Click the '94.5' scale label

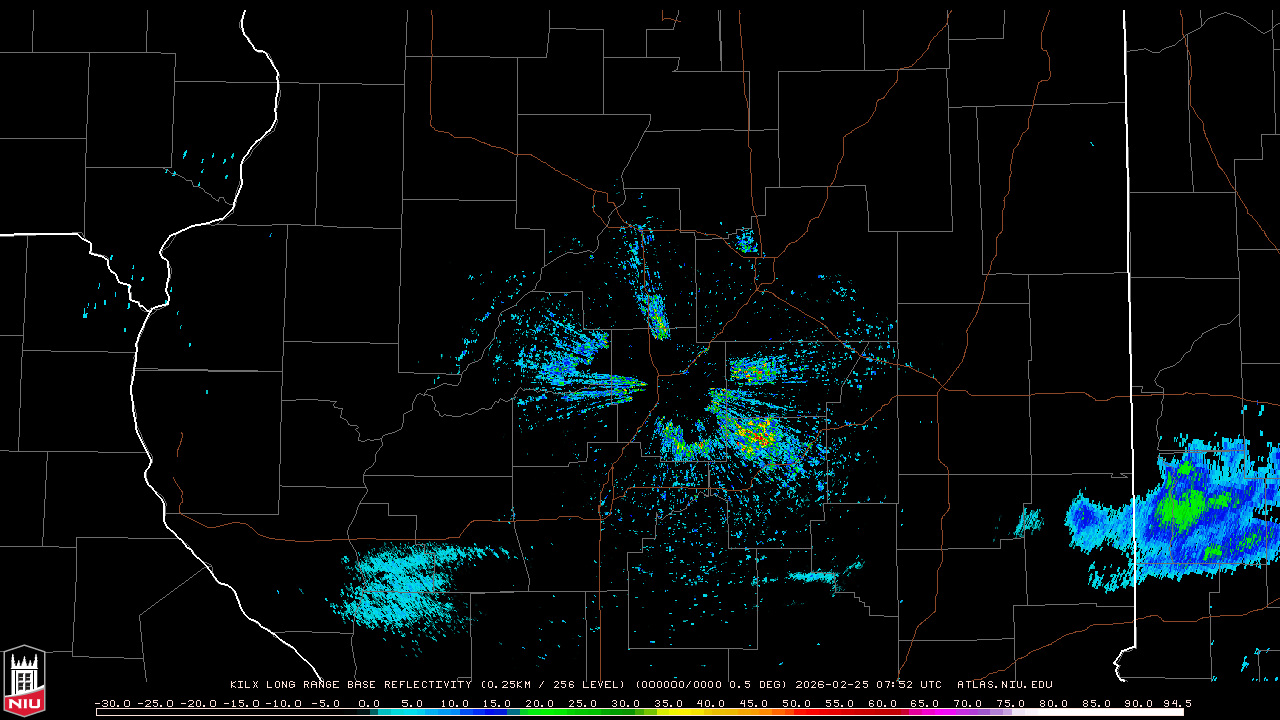[x=1176, y=703]
